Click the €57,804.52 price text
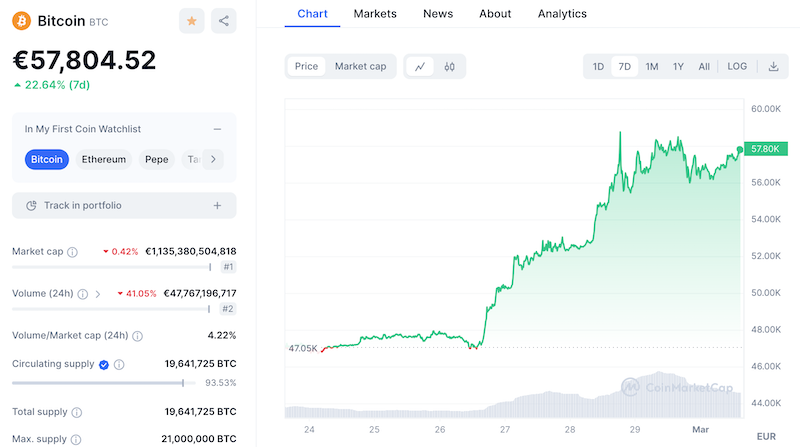800x447 pixels. click(84, 60)
